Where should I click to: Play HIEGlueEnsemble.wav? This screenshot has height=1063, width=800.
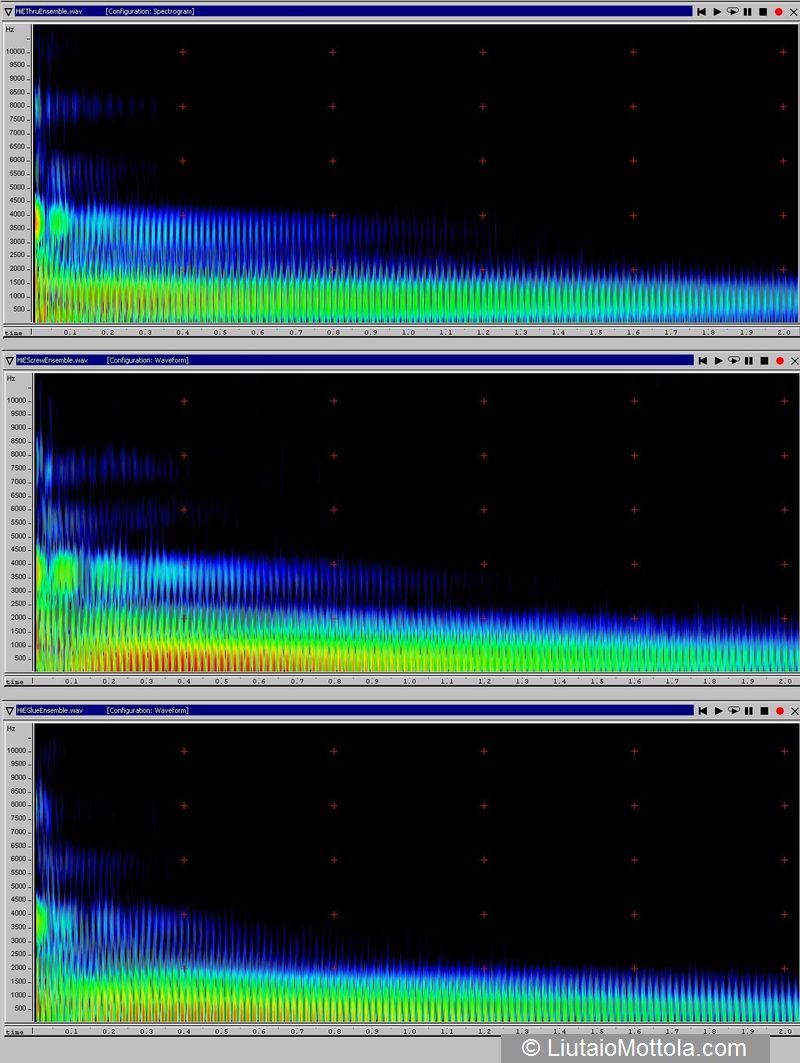(x=719, y=710)
